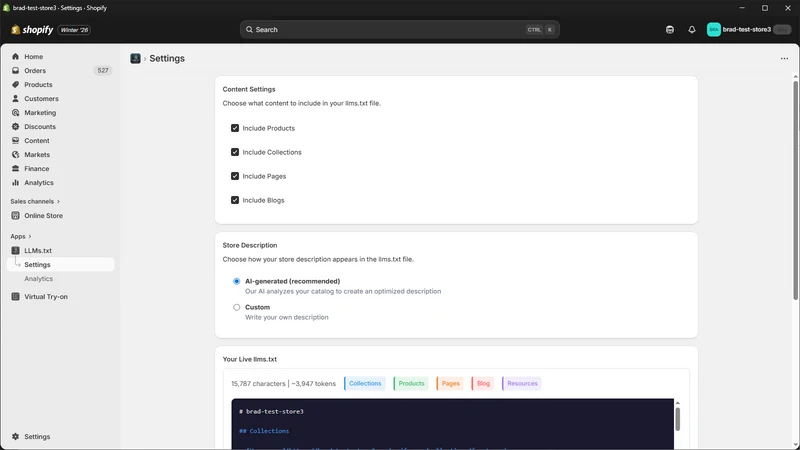Uncheck Include Blogs
Screen dimensions: 800x450
click(235, 200)
